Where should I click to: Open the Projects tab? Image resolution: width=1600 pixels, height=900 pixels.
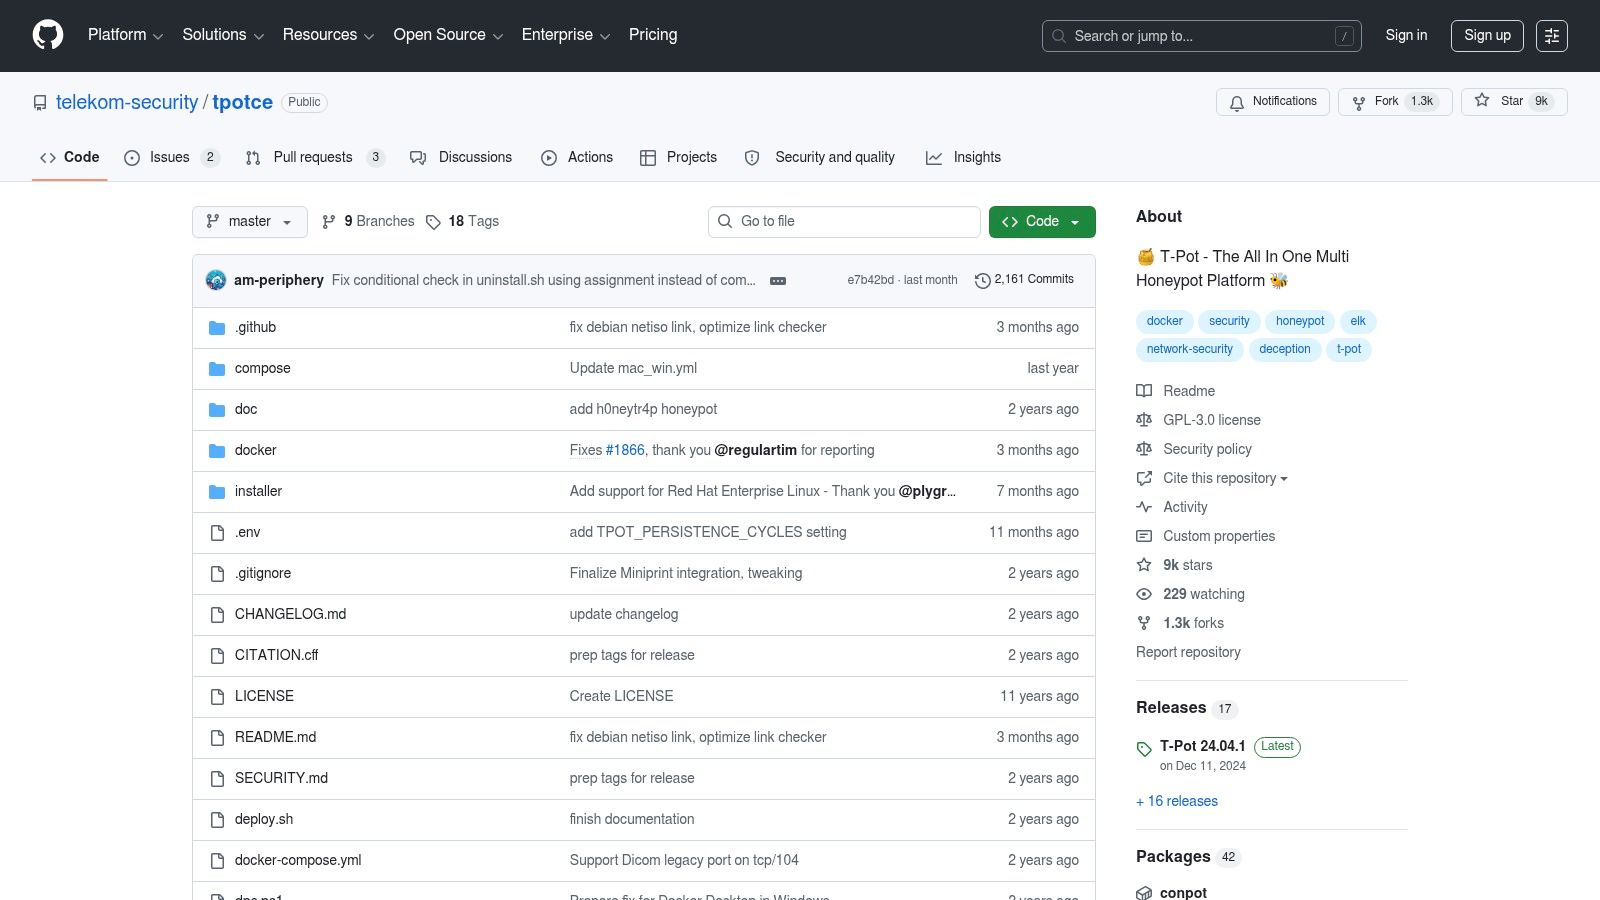point(678,158)
